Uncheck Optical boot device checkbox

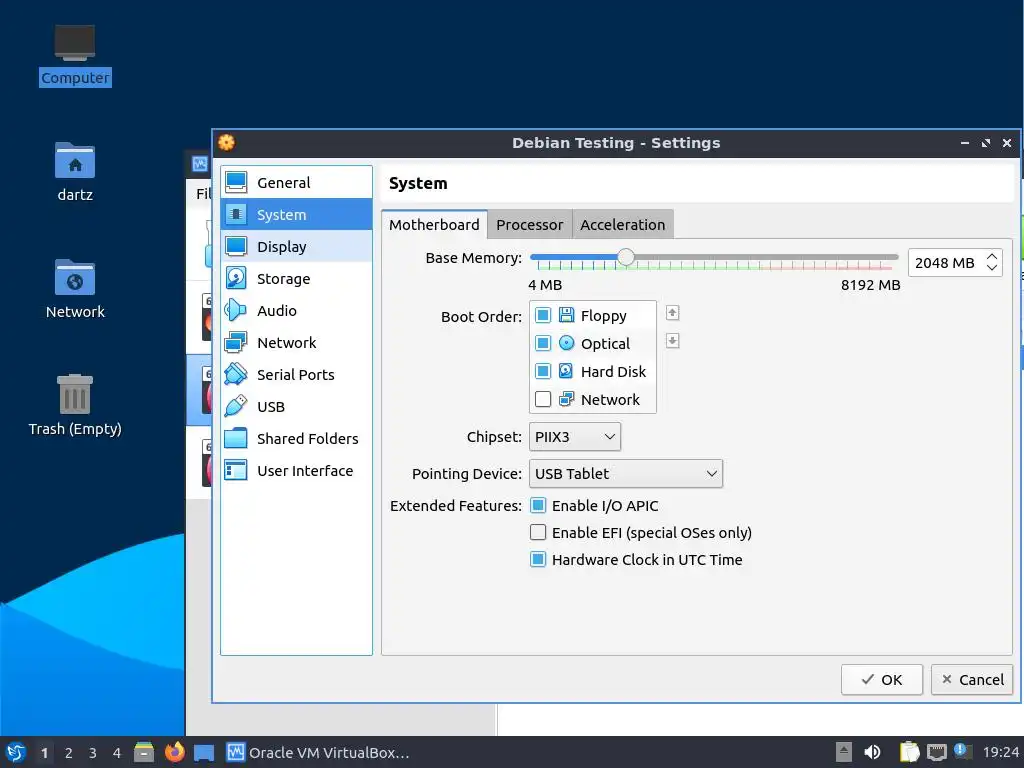coord(543,344)
